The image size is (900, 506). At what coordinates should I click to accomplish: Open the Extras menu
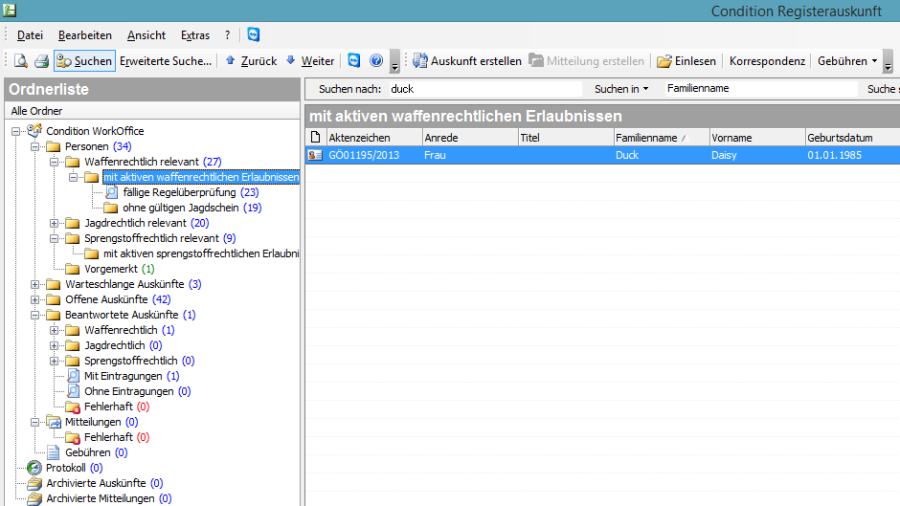pos(195,35)
